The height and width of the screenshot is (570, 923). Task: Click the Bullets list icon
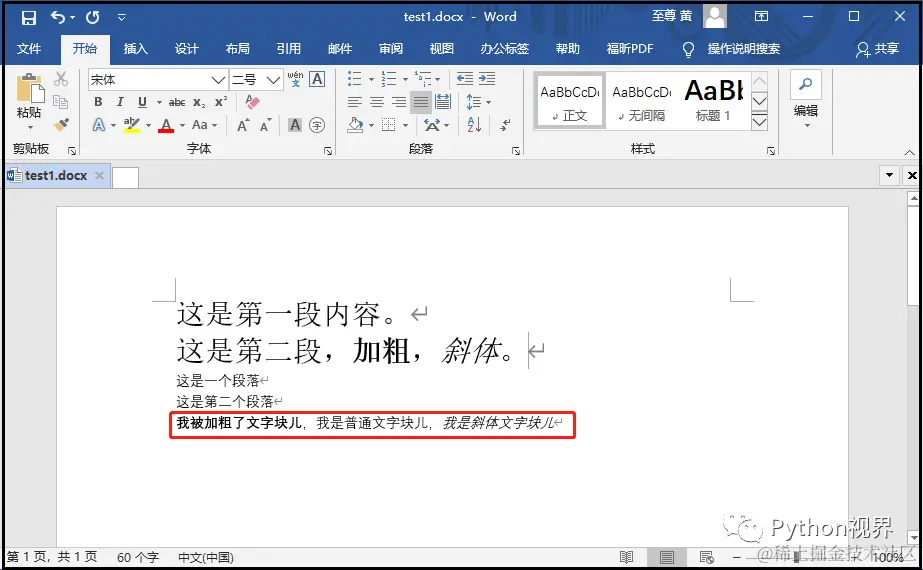354,78
